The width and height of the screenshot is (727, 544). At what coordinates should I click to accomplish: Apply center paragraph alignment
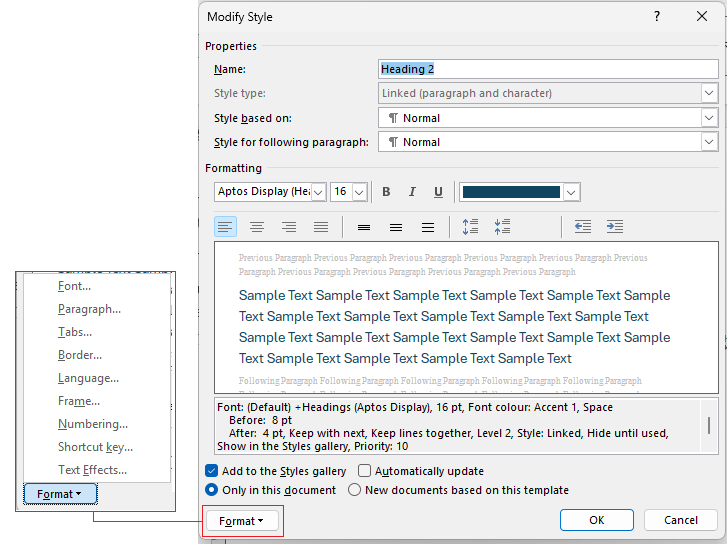pos(257,227)
